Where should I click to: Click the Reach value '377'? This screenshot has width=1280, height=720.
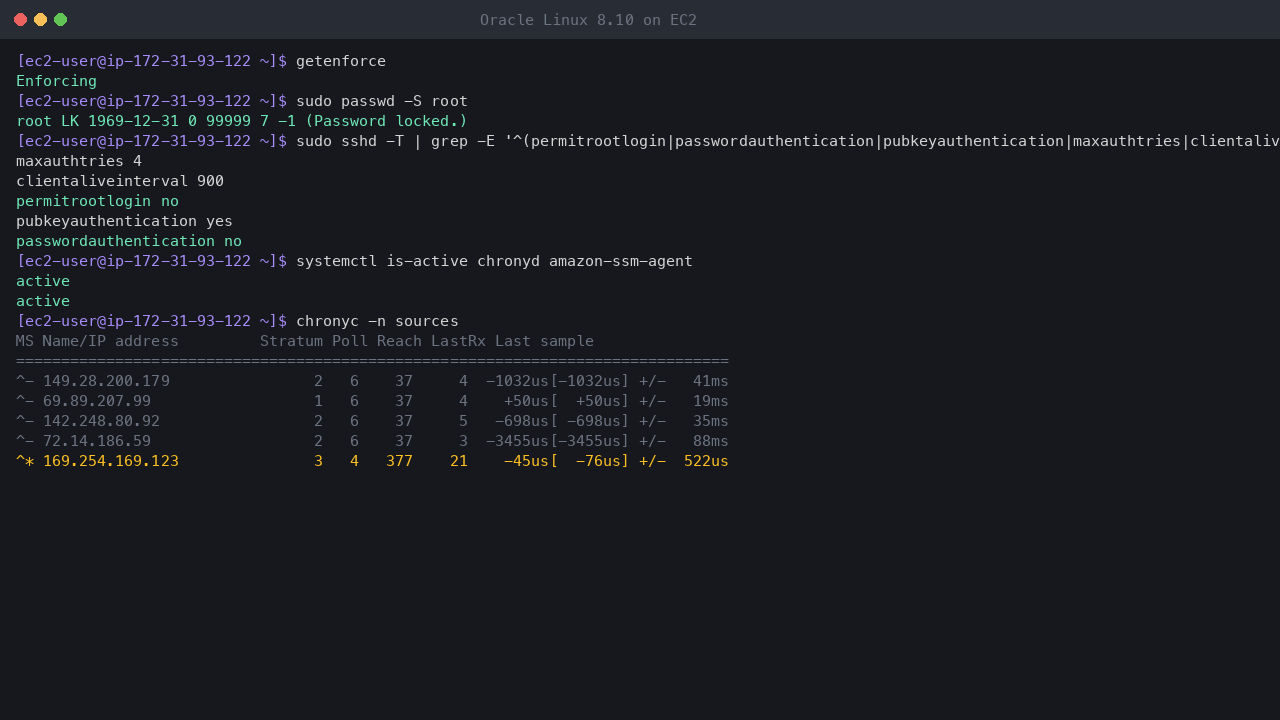click(399, 461)
